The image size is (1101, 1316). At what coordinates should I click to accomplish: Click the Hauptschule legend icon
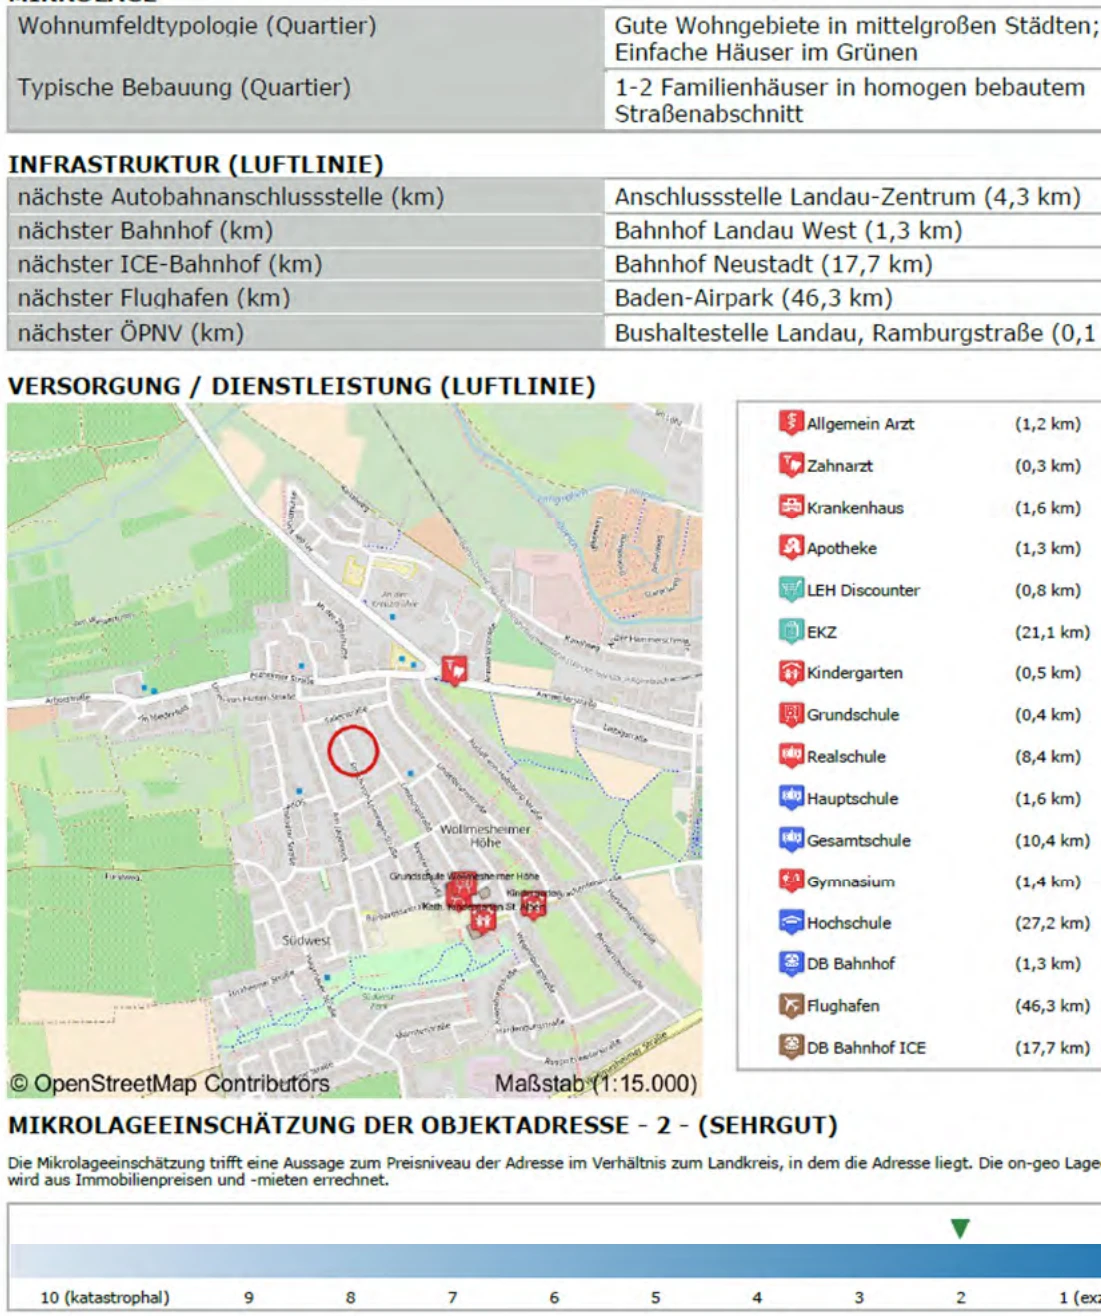point(791,798)
